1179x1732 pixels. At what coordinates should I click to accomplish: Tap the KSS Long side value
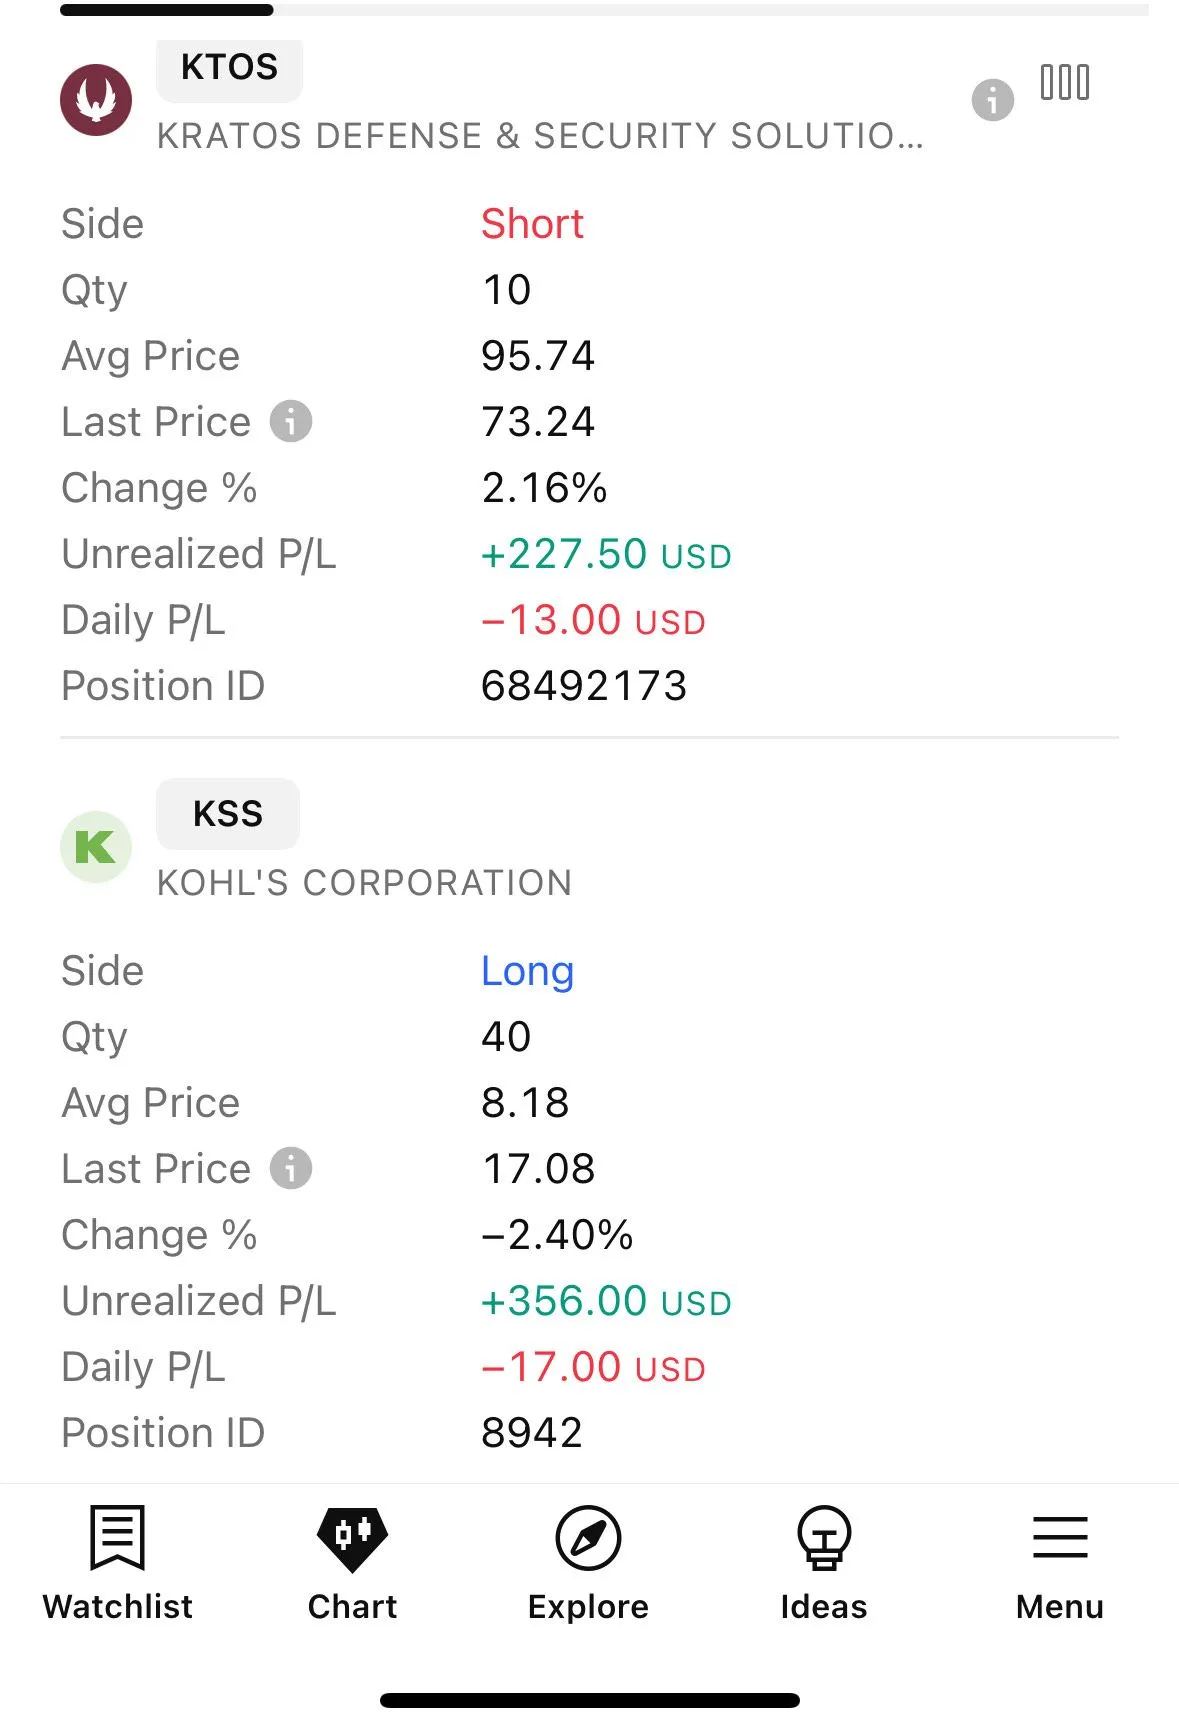[527, 971]
